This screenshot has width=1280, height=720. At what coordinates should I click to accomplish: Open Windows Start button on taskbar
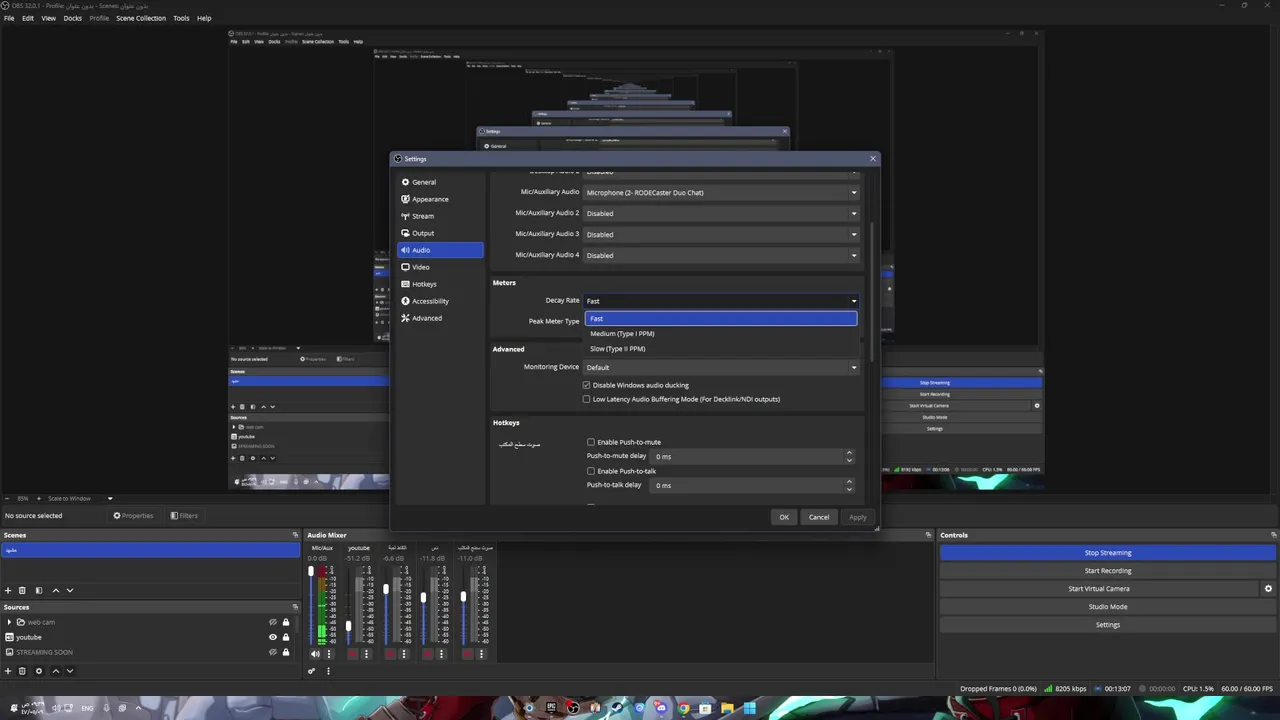[x=750, y=709]
